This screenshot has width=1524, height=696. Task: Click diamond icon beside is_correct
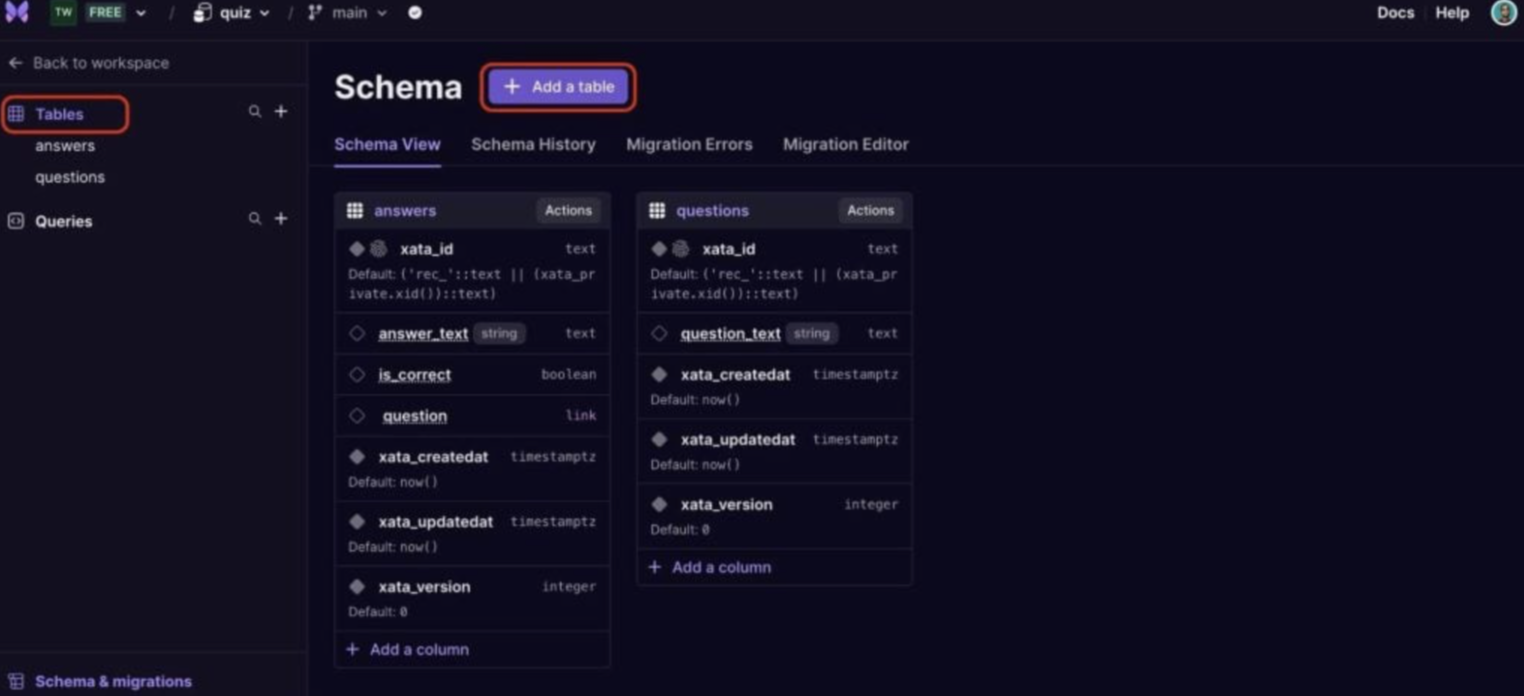point(357,375)
